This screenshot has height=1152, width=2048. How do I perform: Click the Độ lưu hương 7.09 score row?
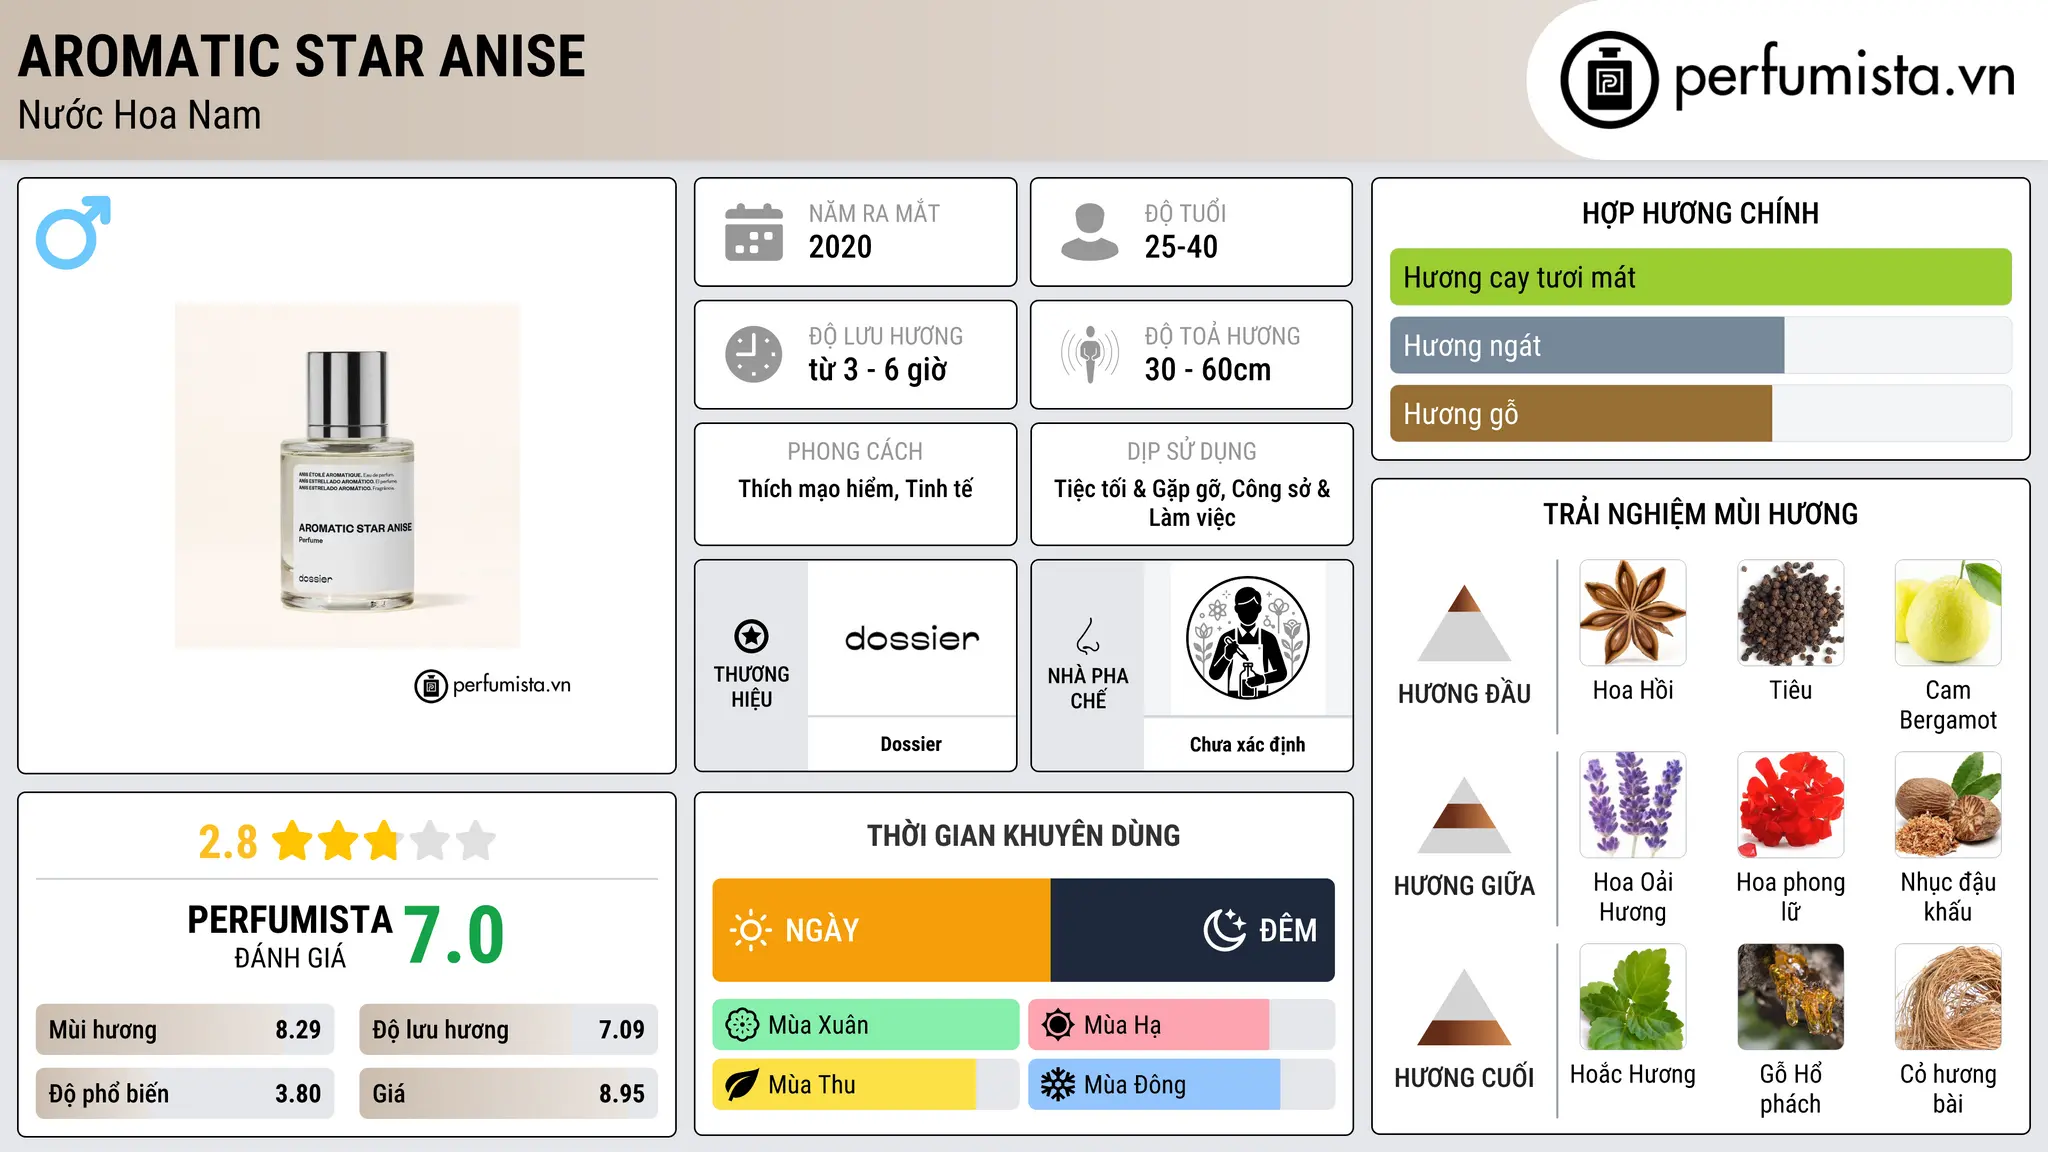(x=508, y=1030)
